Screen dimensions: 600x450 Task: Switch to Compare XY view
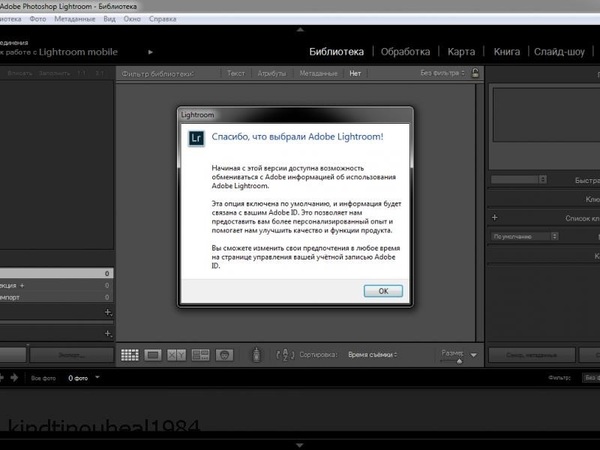tap(176, 355)
